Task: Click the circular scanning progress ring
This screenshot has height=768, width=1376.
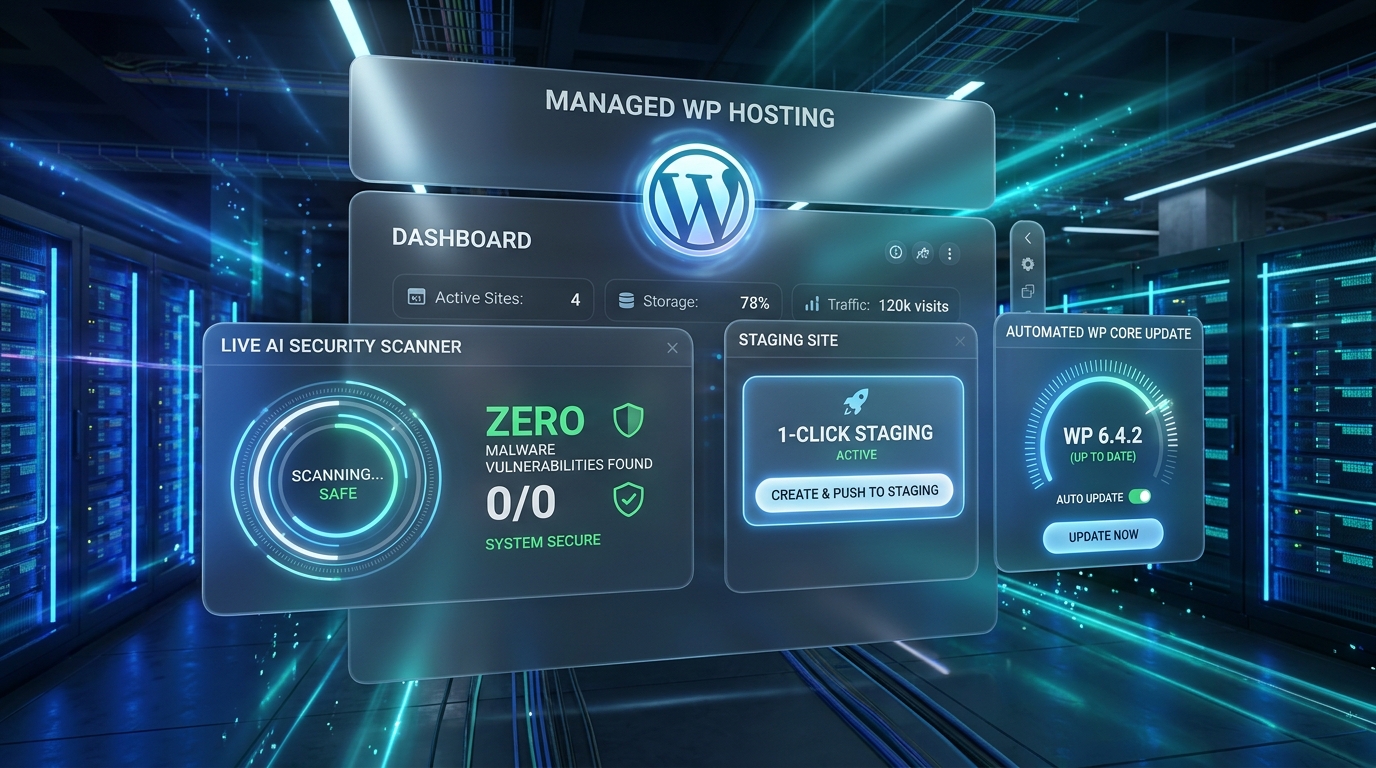Action: pyautogui.click(x=336, y=481)
